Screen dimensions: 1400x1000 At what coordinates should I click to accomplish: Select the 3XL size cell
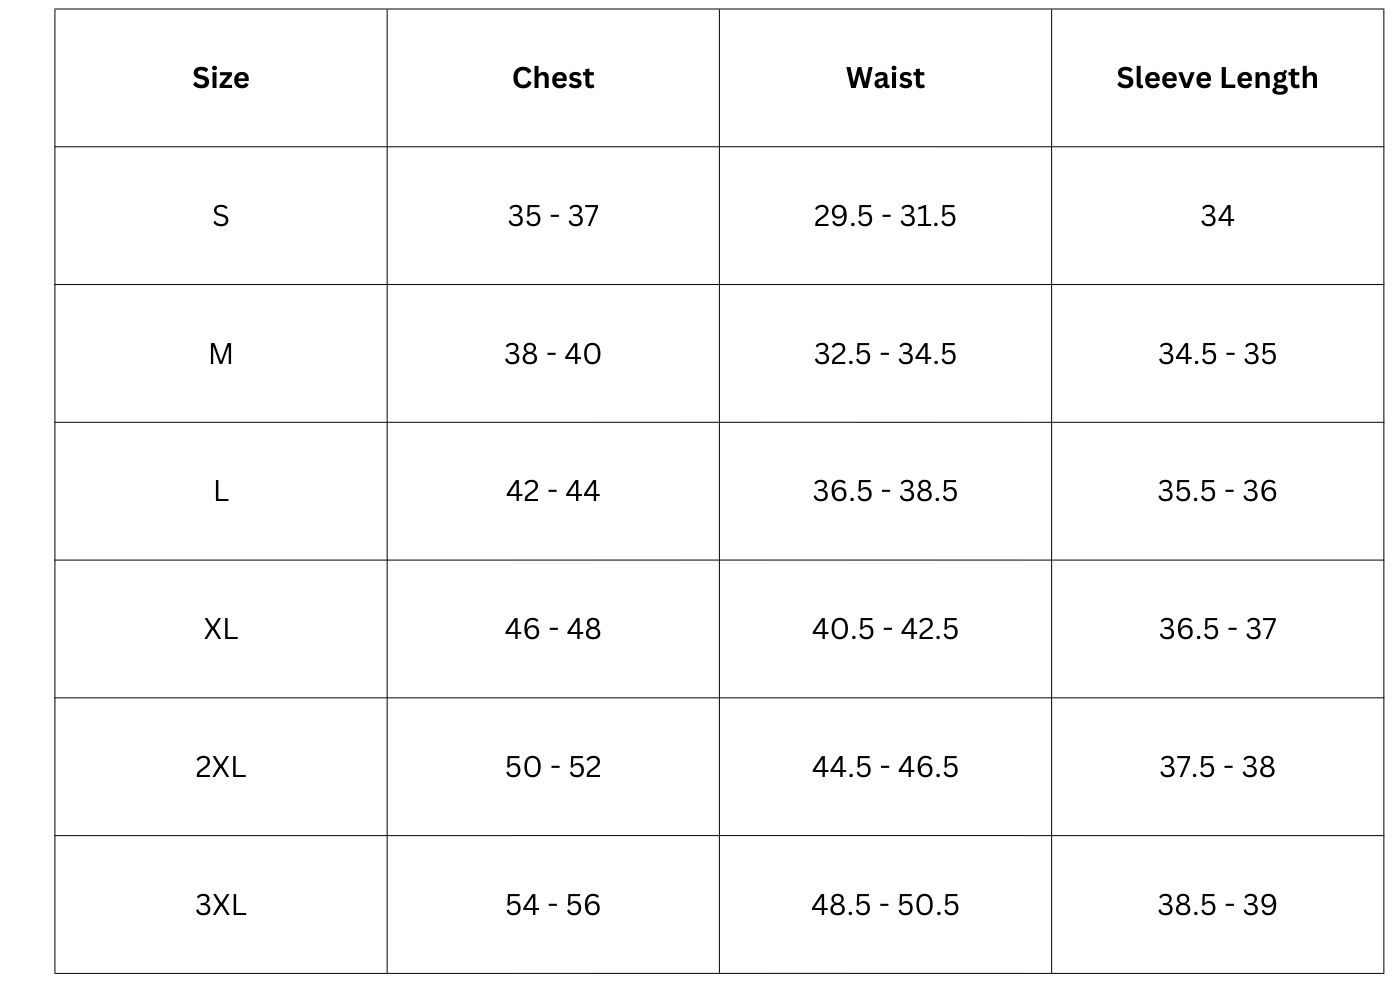(220, 905)
